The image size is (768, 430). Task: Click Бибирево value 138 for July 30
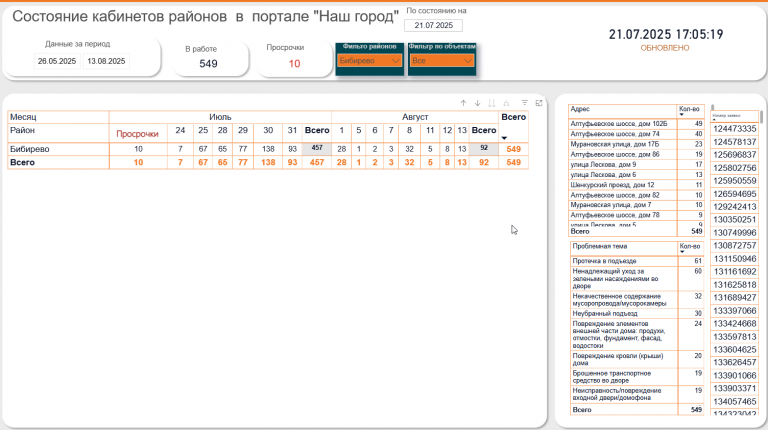(x=268, y=149)
